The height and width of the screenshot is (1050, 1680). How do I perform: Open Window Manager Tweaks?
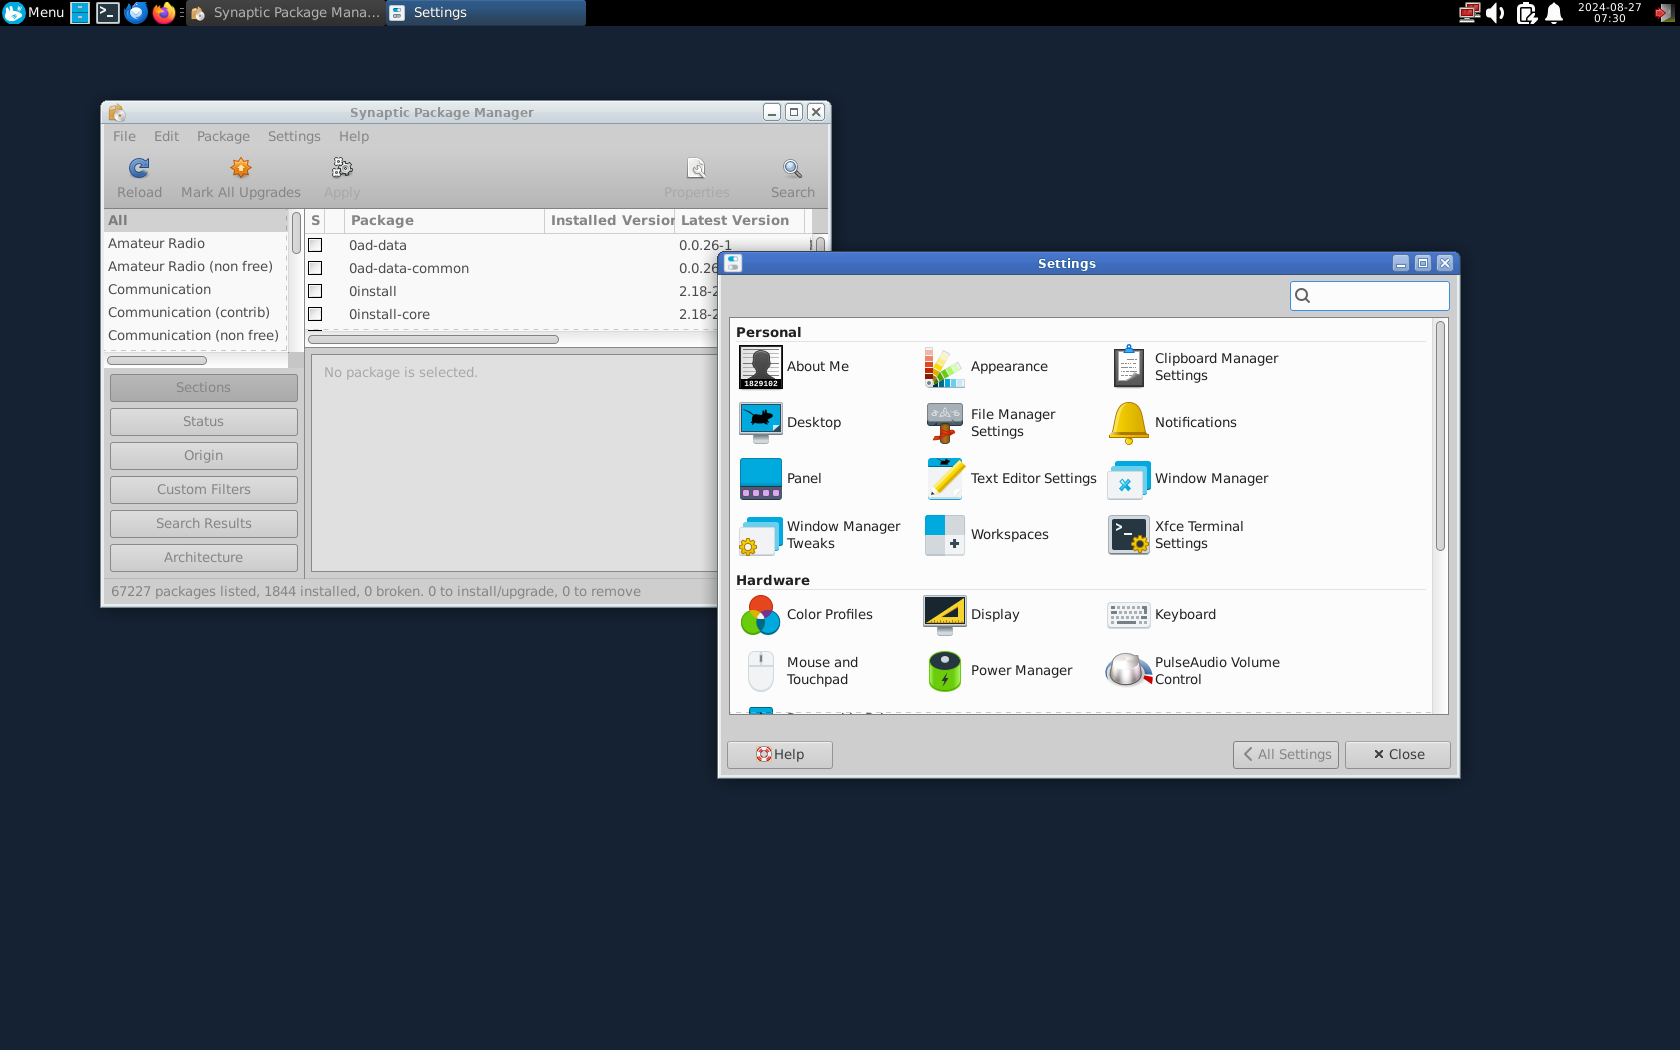coord(820,535)
